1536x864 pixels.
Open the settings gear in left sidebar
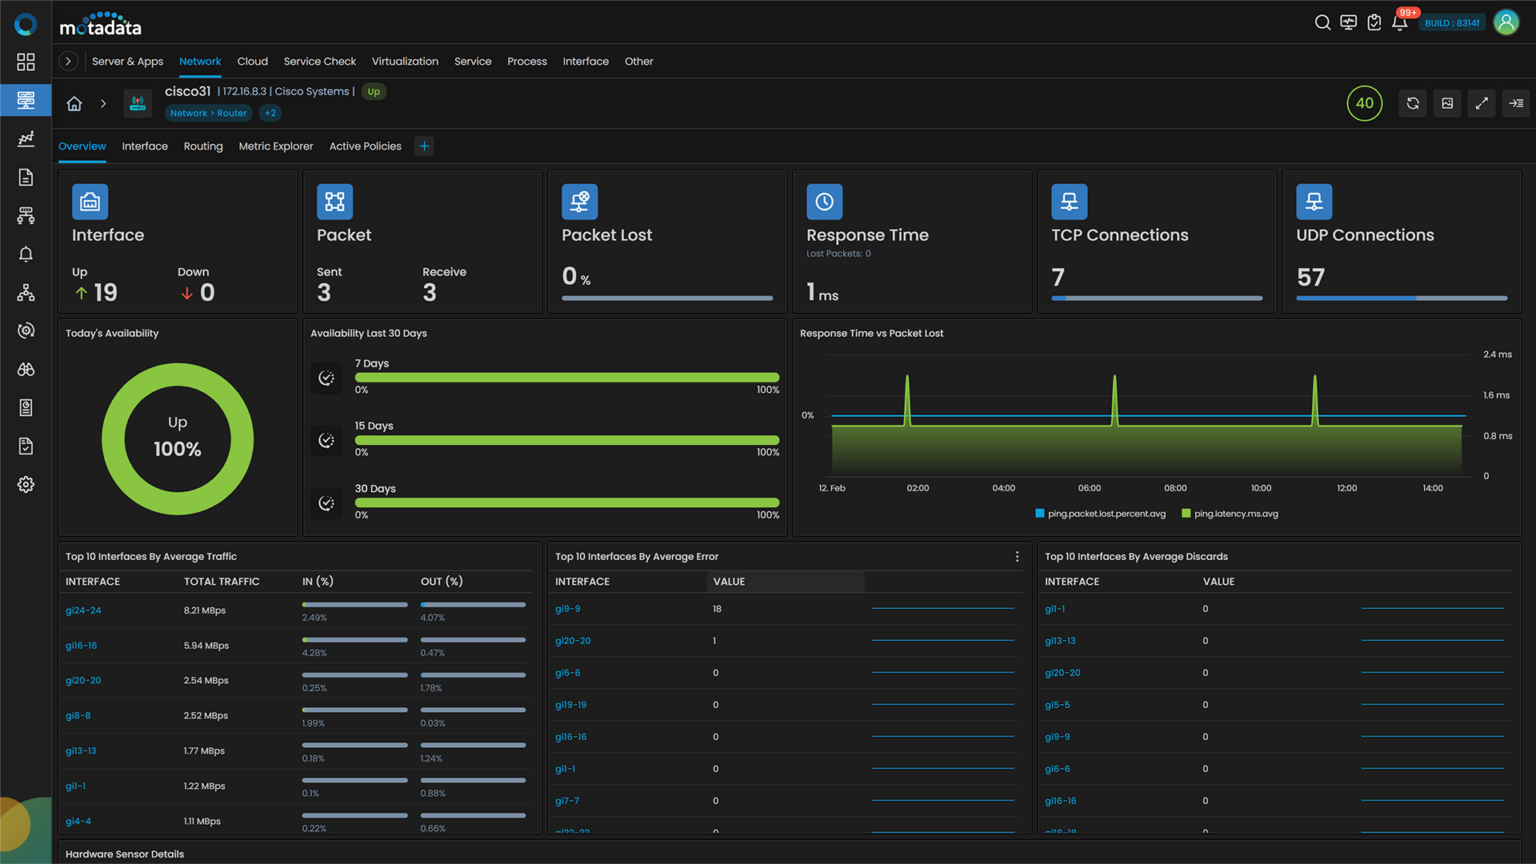[x=26, y=484]
